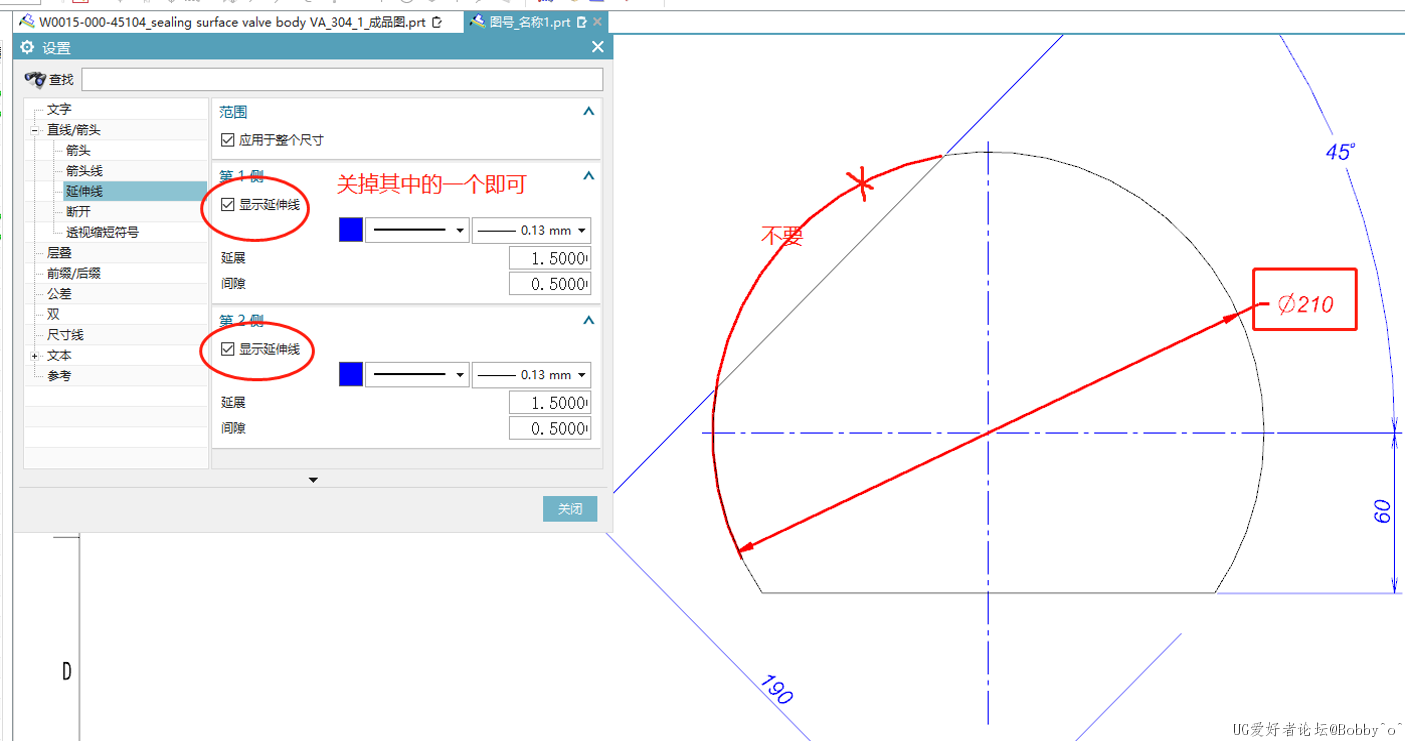The width and height of the screenshot is (1405, 741).
Task: Select 直线/箭头 in the settings tree
Action: click(x=73, y=130)
